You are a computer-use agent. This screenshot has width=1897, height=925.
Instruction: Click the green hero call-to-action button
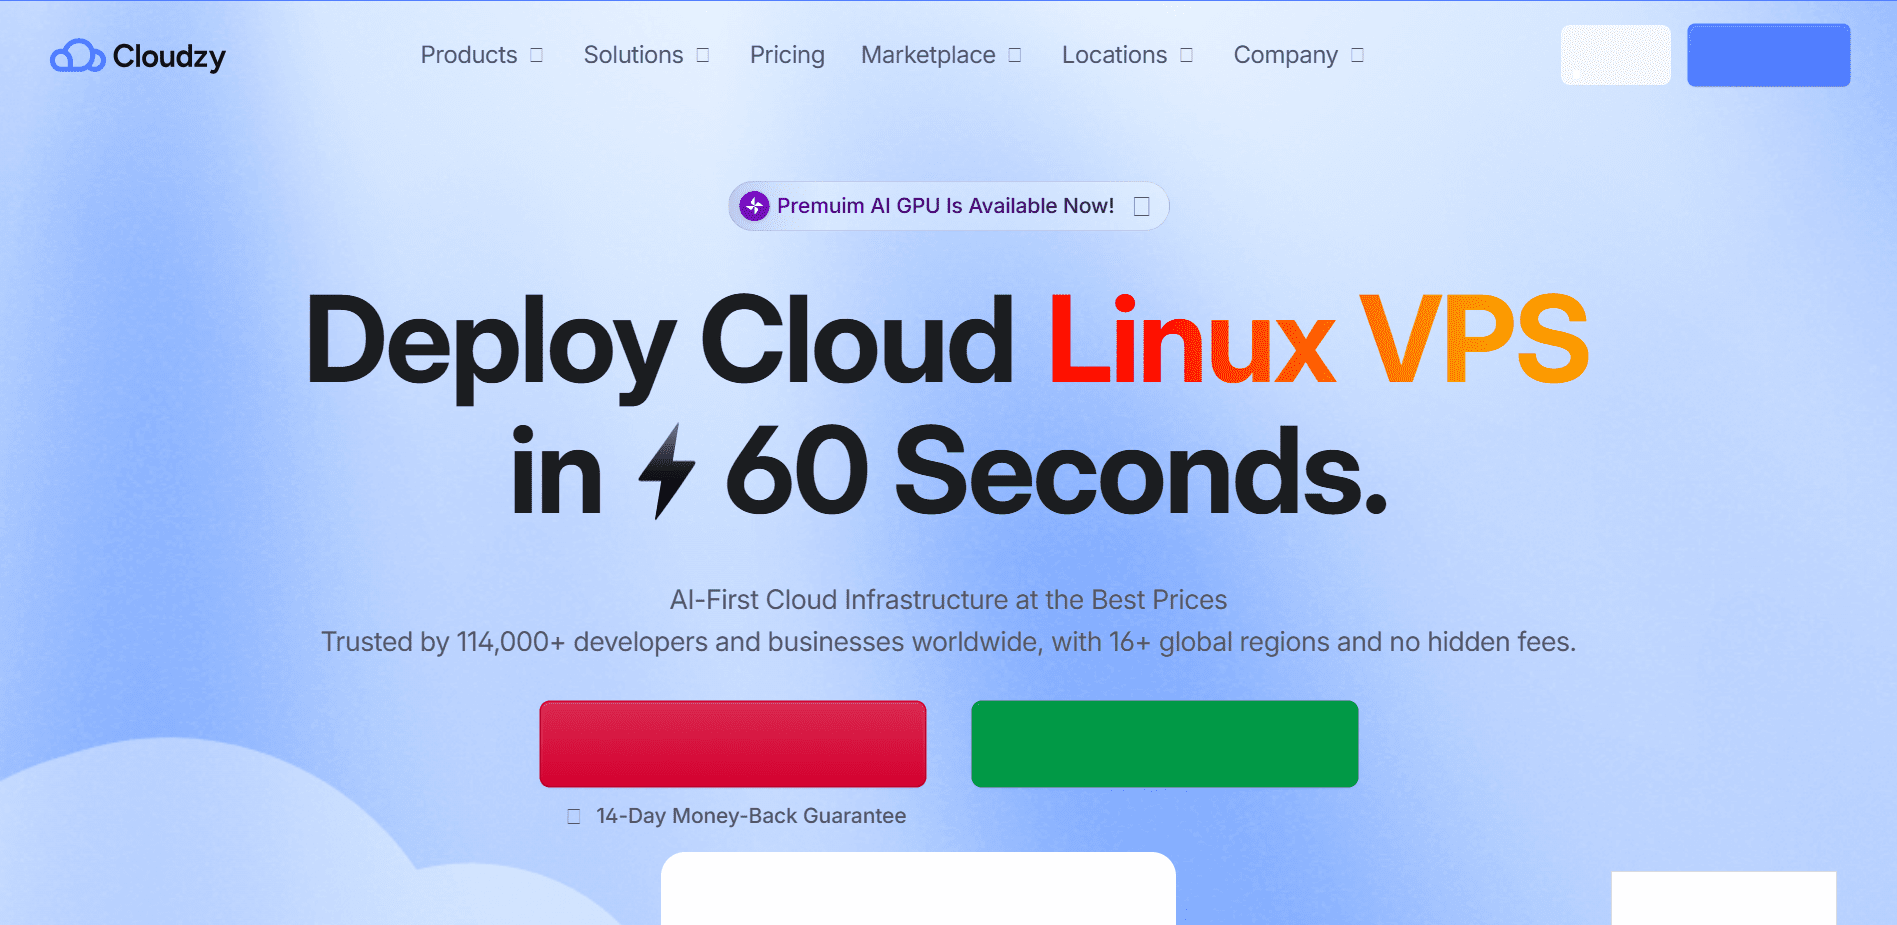point(1165,744)
